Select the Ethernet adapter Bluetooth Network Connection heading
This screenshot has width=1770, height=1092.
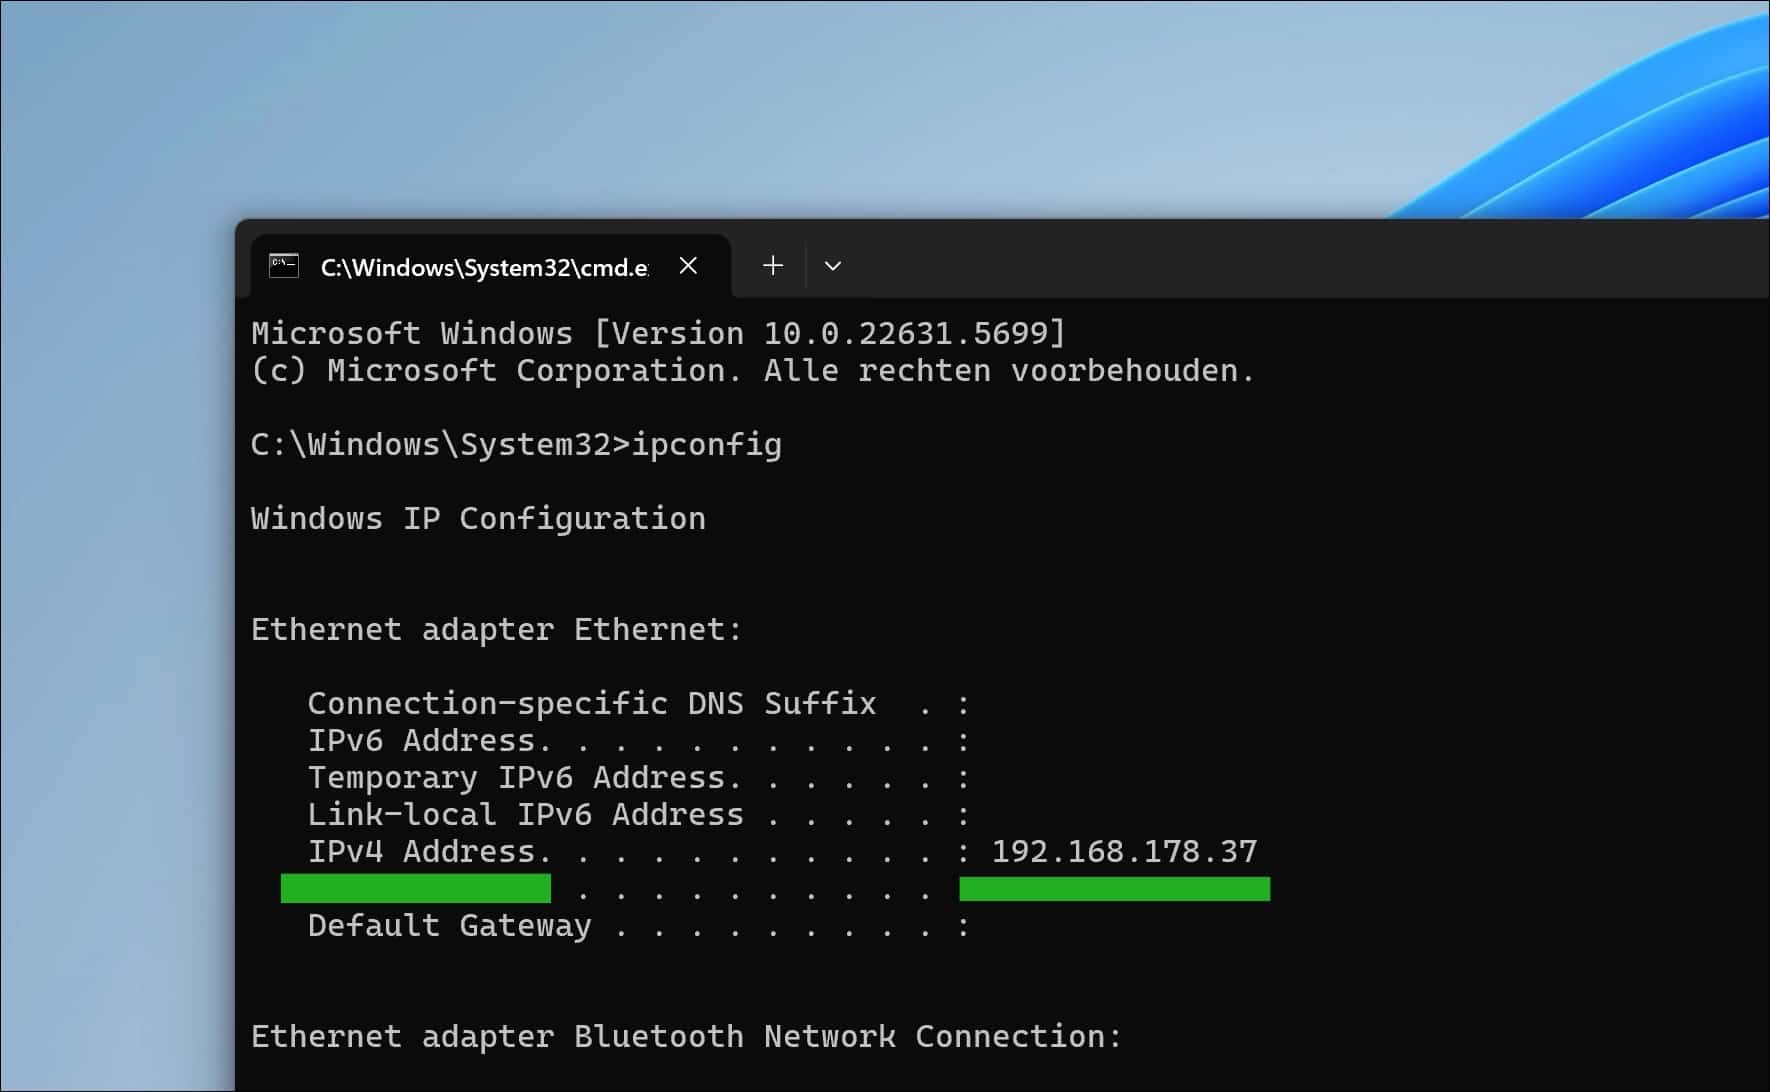(x=684, y=1036)
